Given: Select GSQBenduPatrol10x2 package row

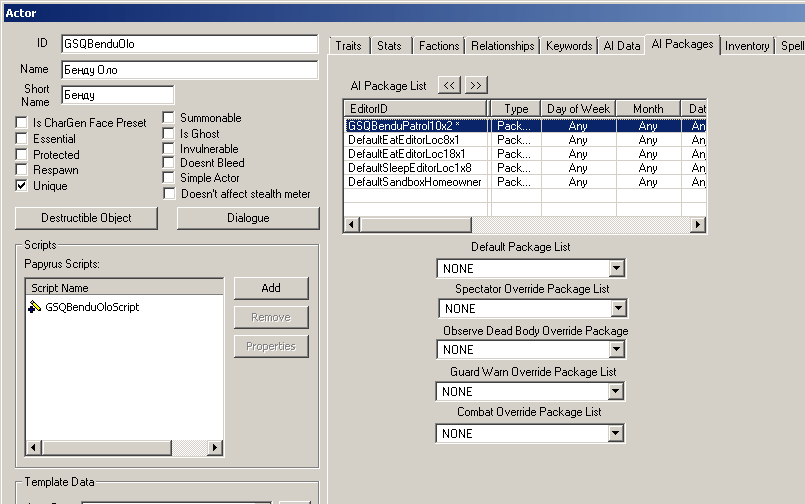Looking at the screenshot, I should (x=525, y=126).
